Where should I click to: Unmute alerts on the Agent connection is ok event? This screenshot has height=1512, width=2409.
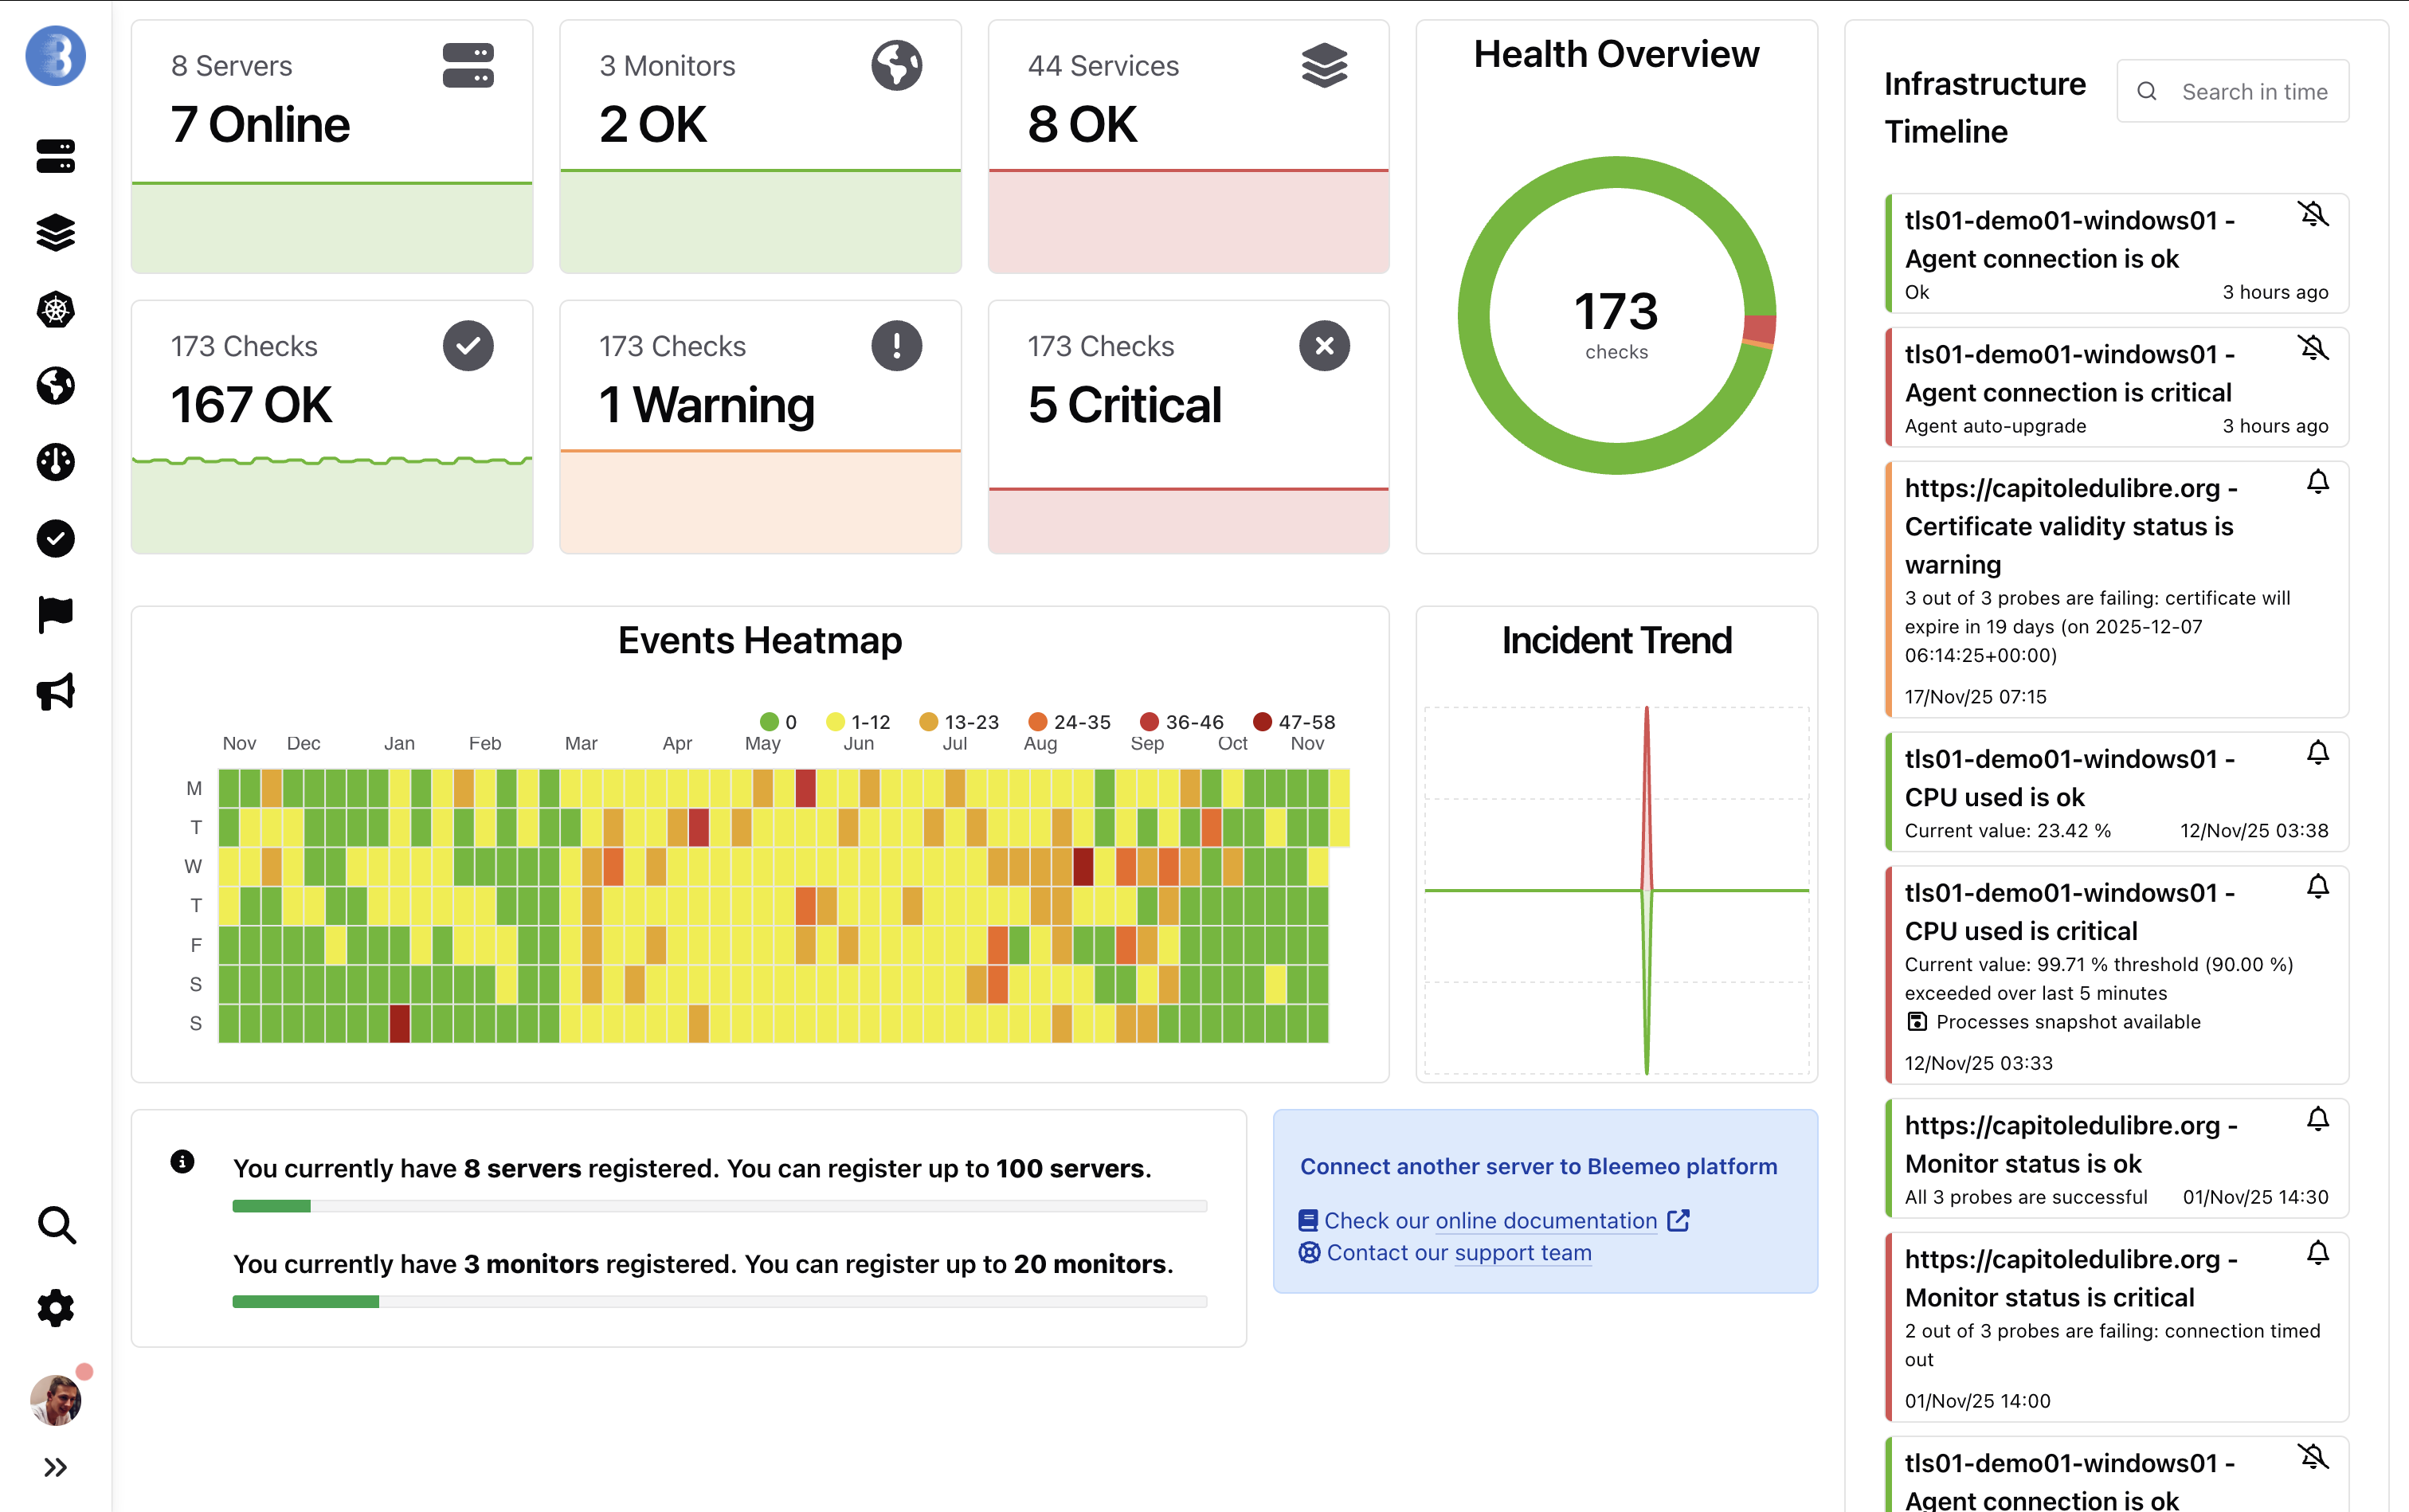coord(2315,213)
